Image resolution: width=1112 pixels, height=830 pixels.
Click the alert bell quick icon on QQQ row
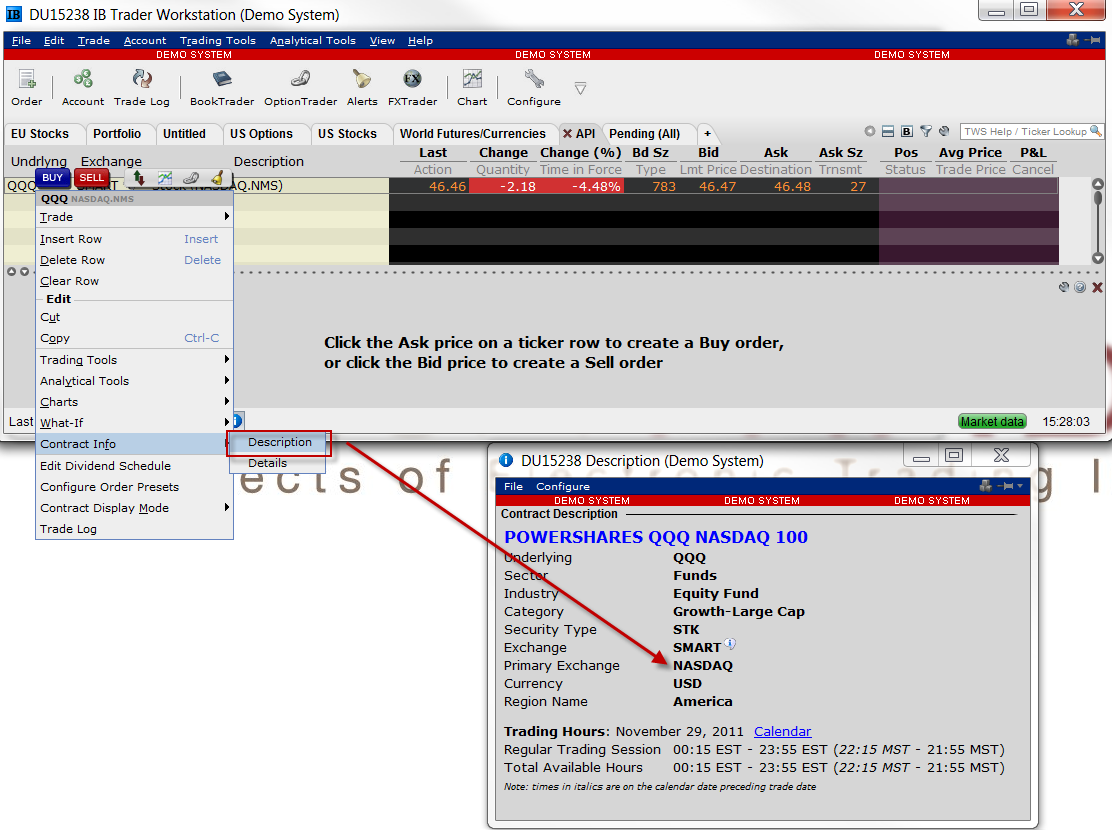click(x=217, y=178)
